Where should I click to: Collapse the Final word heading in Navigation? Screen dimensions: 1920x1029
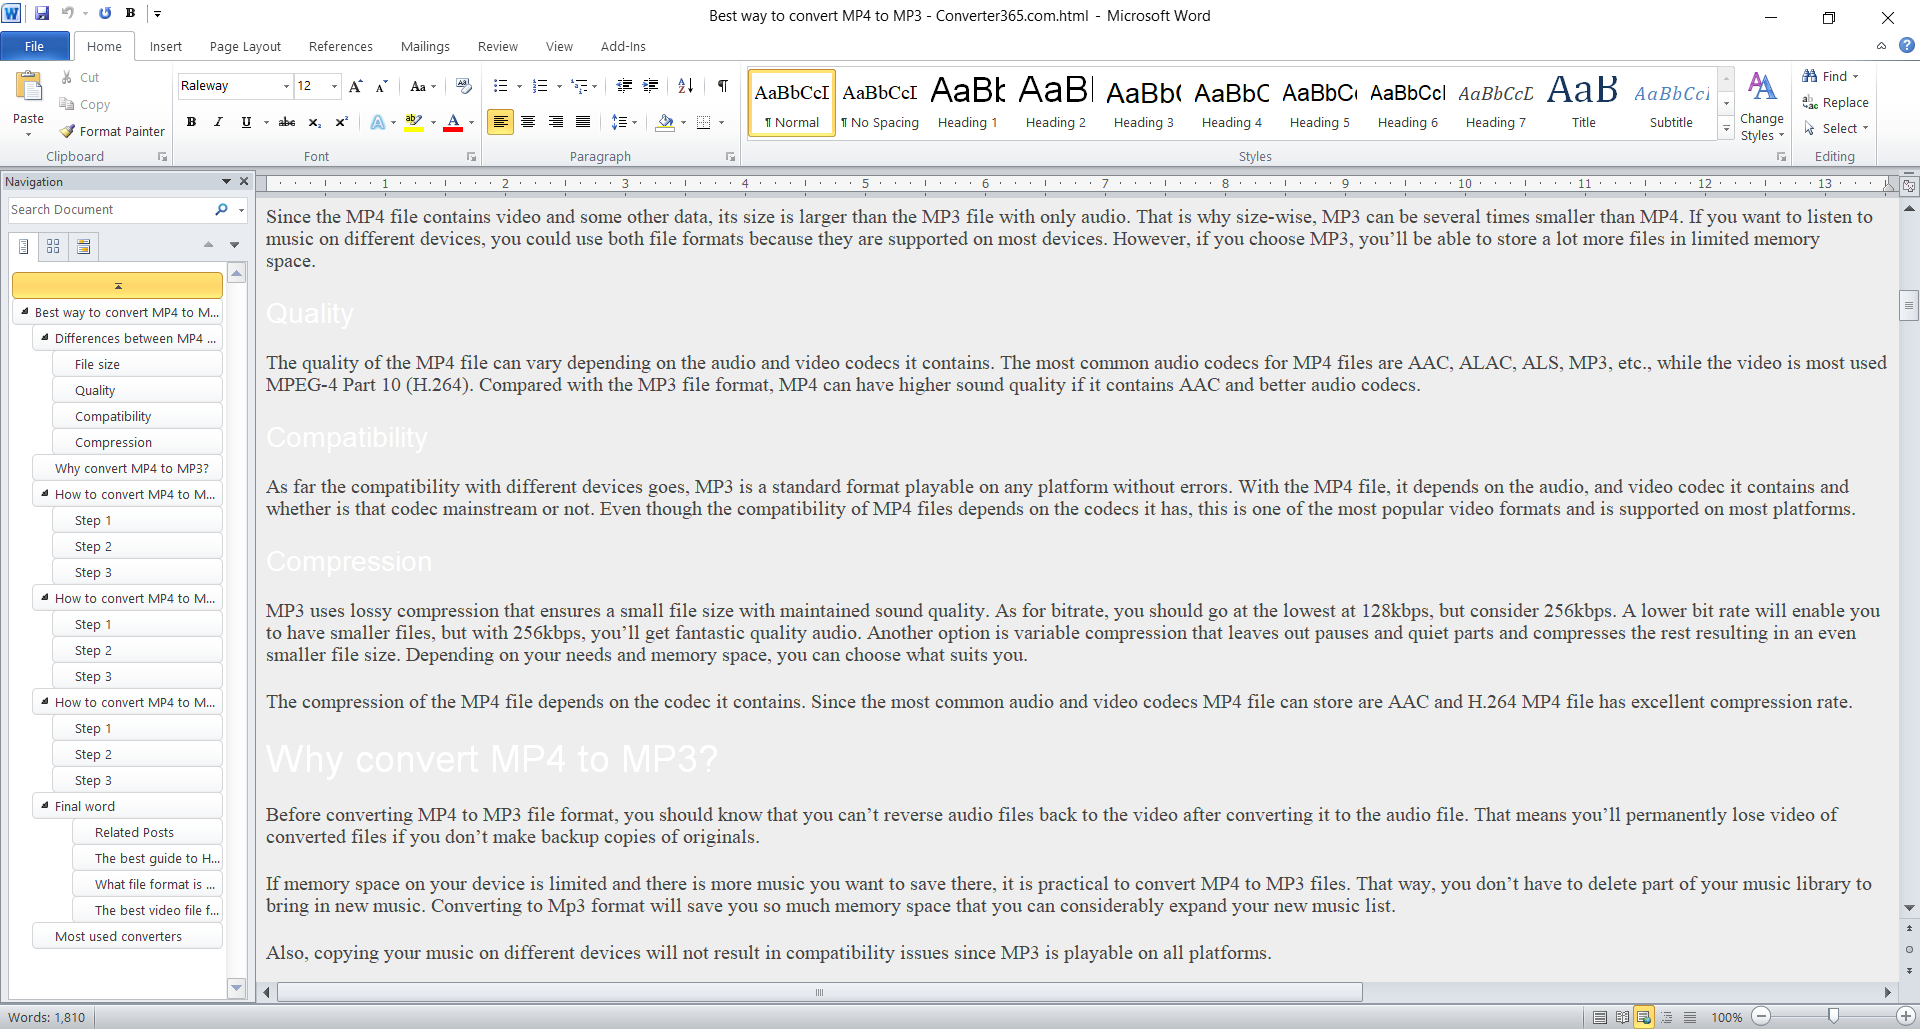click(44, 805)
